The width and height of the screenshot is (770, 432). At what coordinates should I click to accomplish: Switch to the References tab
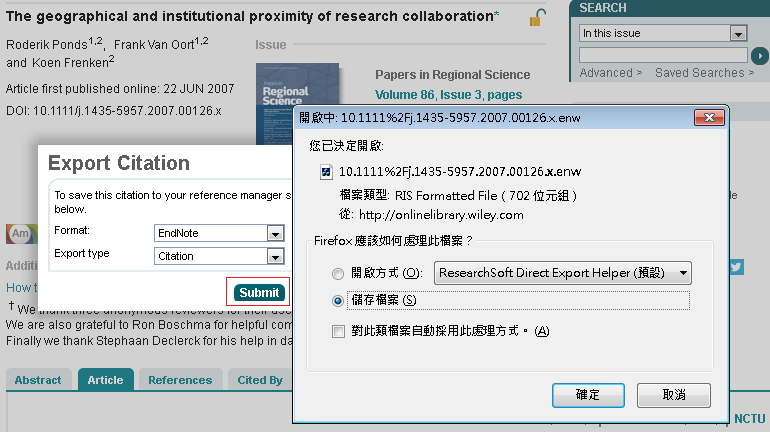click(x=180, y=380)
